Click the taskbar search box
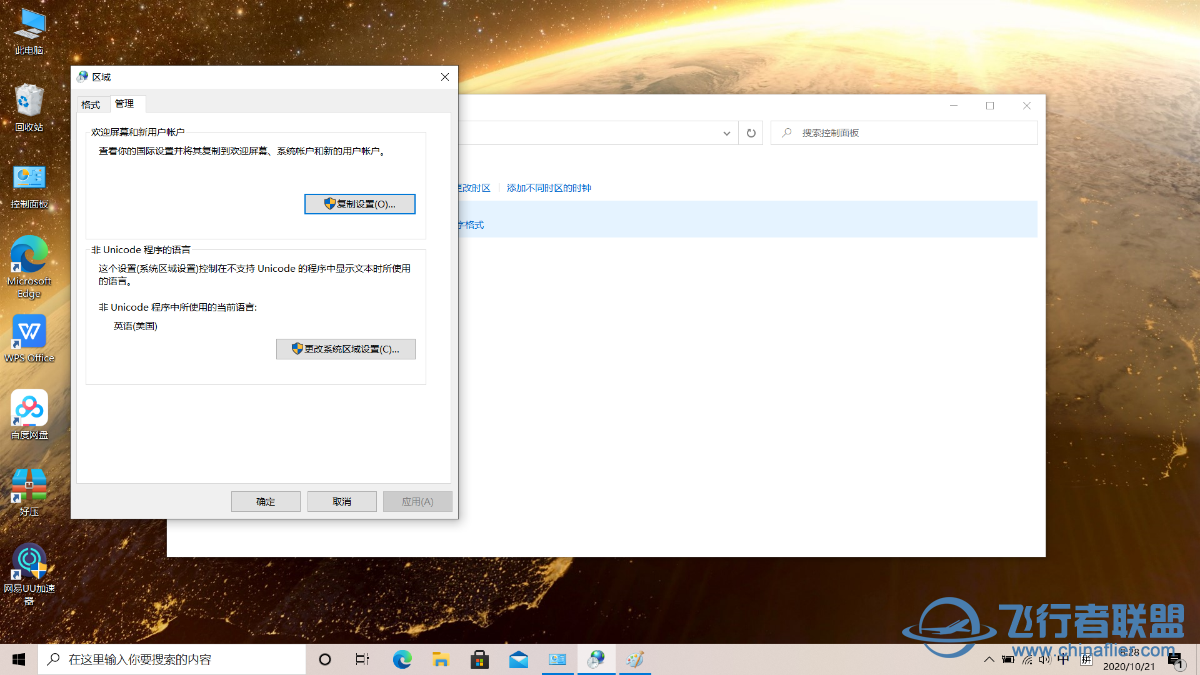Viewport: 1200px width, 675px height. 172,659
